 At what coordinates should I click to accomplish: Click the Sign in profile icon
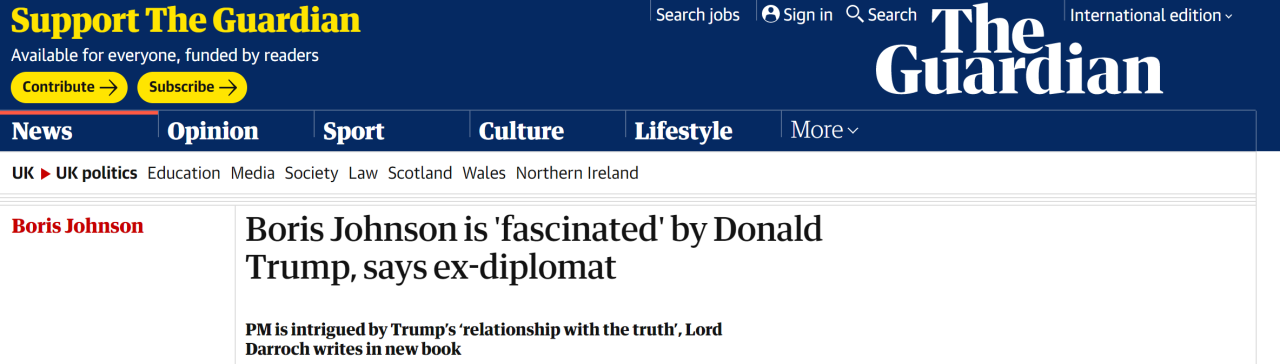770,14
